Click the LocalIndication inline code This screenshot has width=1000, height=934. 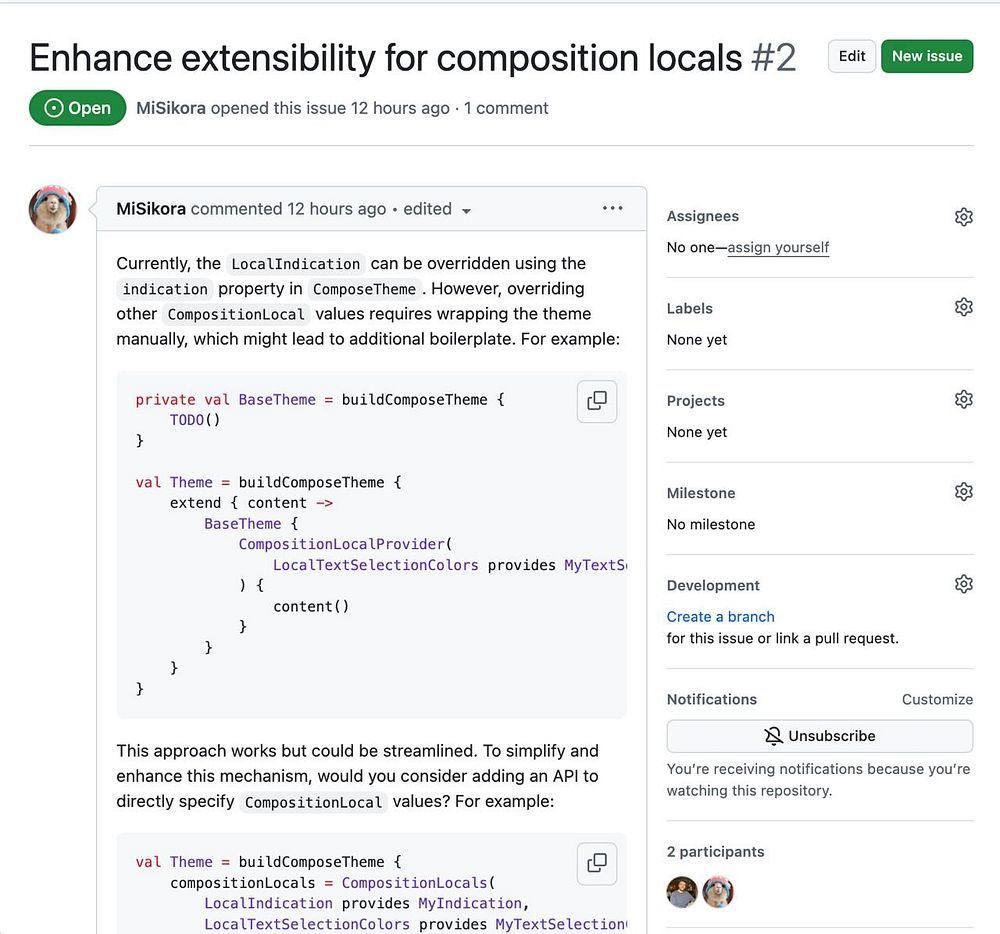coord(295,264)
